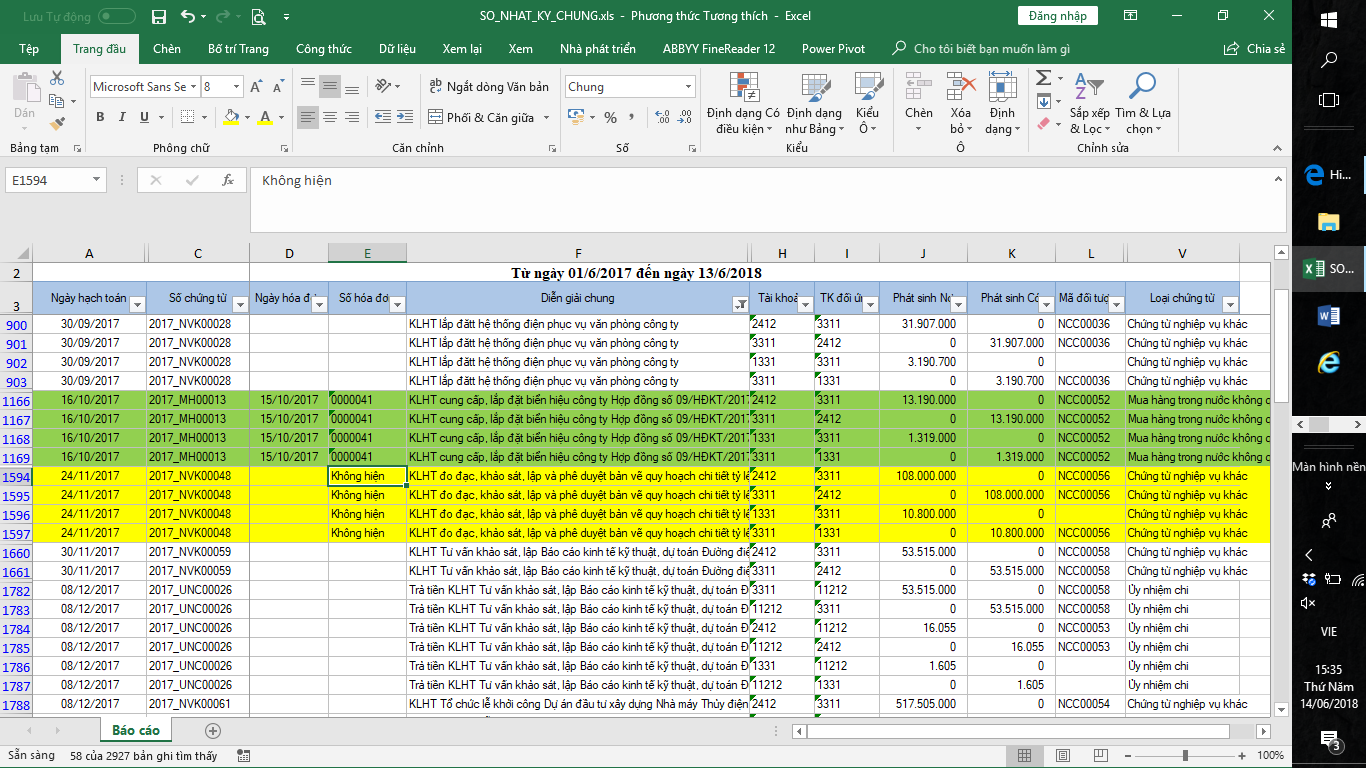Open filter dropdown for Diễn giải chung column

point(741,305)
